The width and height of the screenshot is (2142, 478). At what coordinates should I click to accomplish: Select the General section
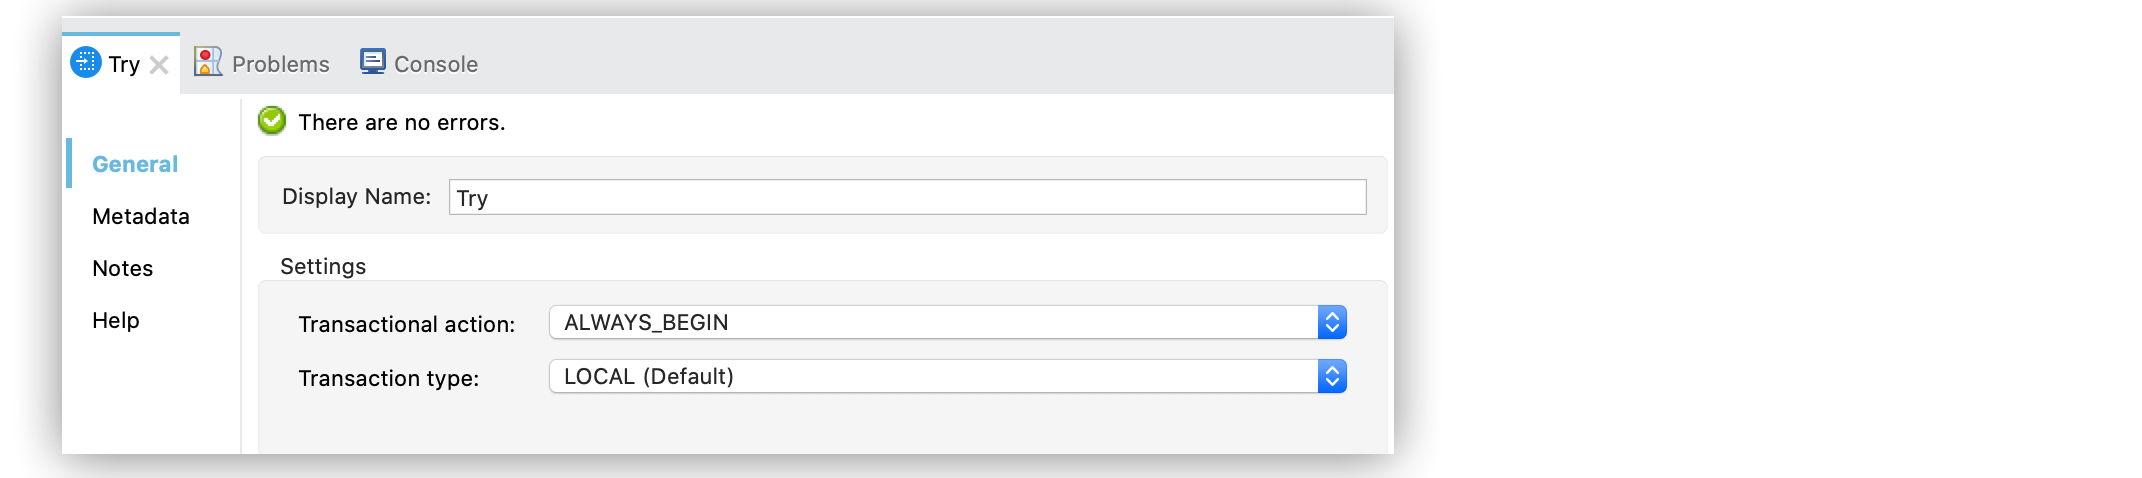click(135, 164)
